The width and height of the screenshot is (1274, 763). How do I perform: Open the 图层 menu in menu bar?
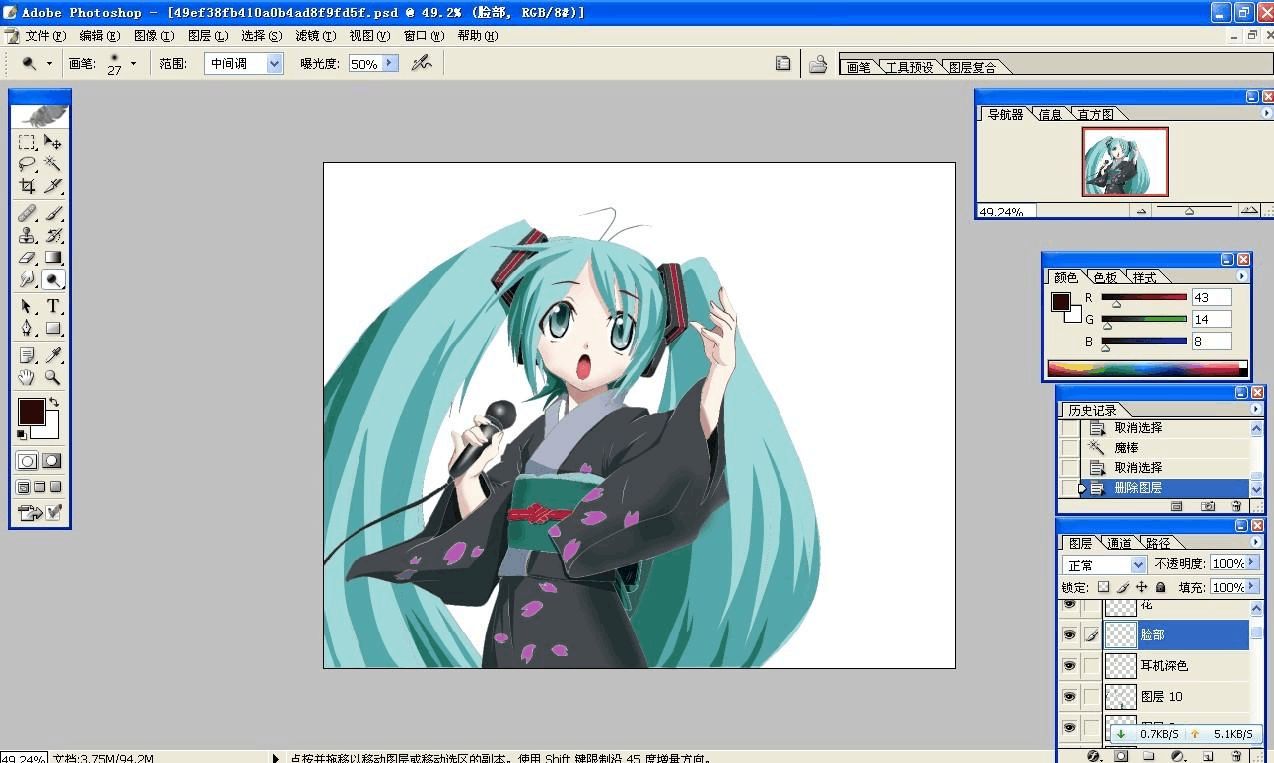tap(208, 35)
